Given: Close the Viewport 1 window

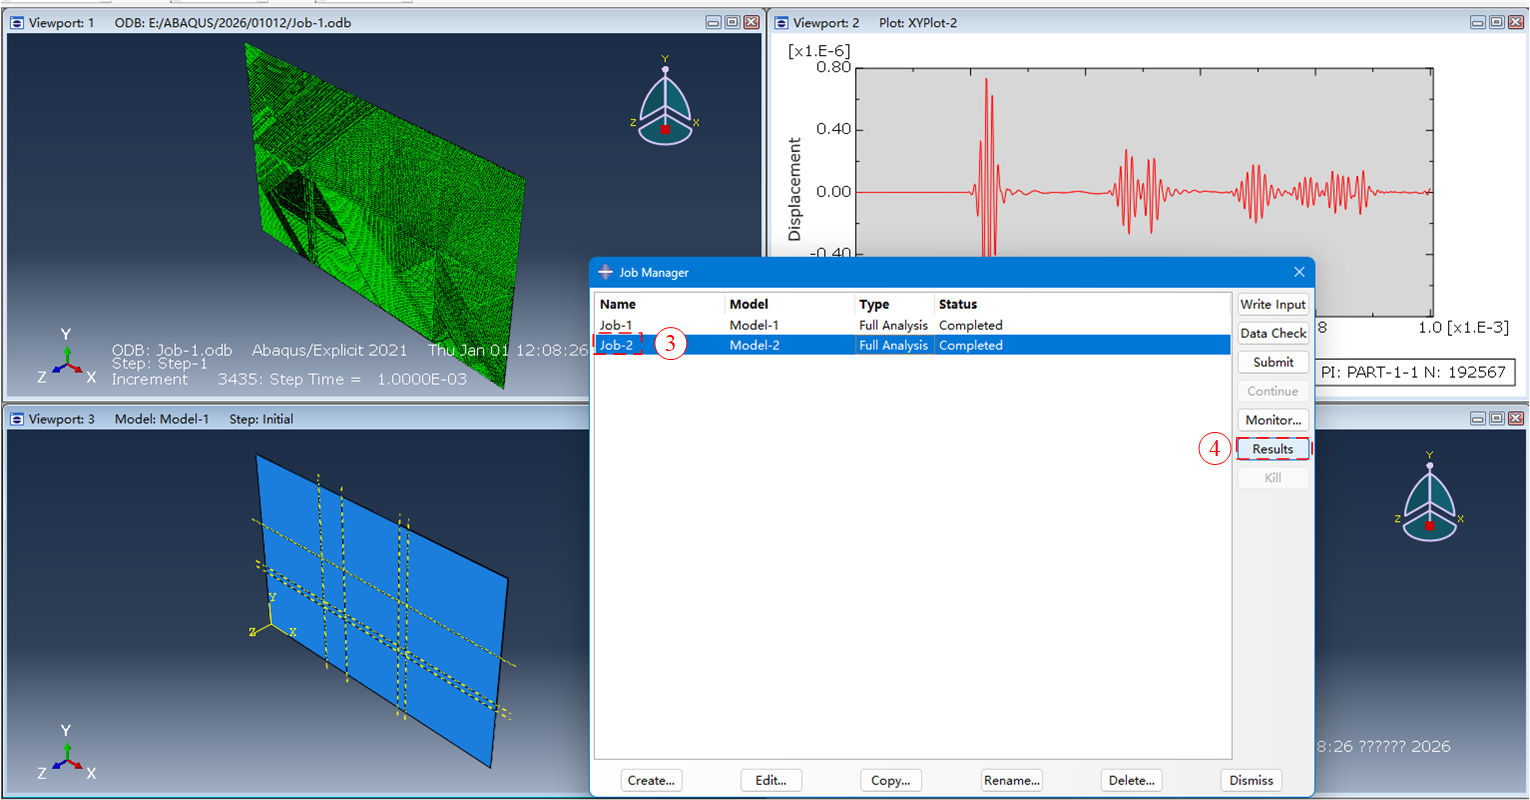Looking at the screenshot, I should click(751, 23).
